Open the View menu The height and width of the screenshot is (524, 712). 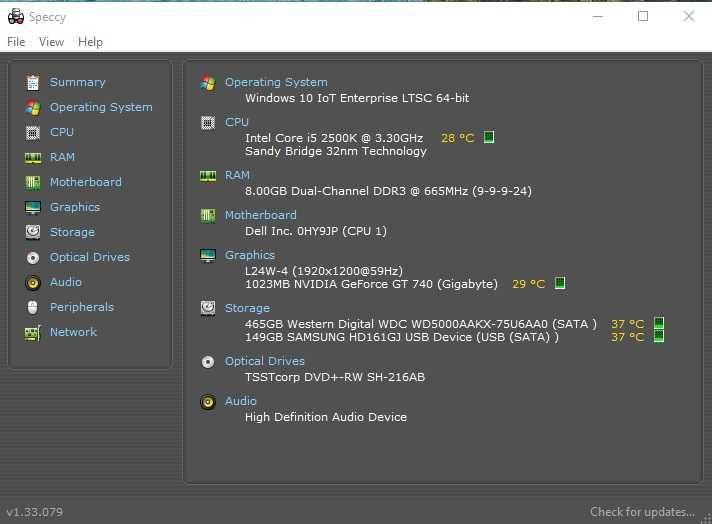(51, 42)
